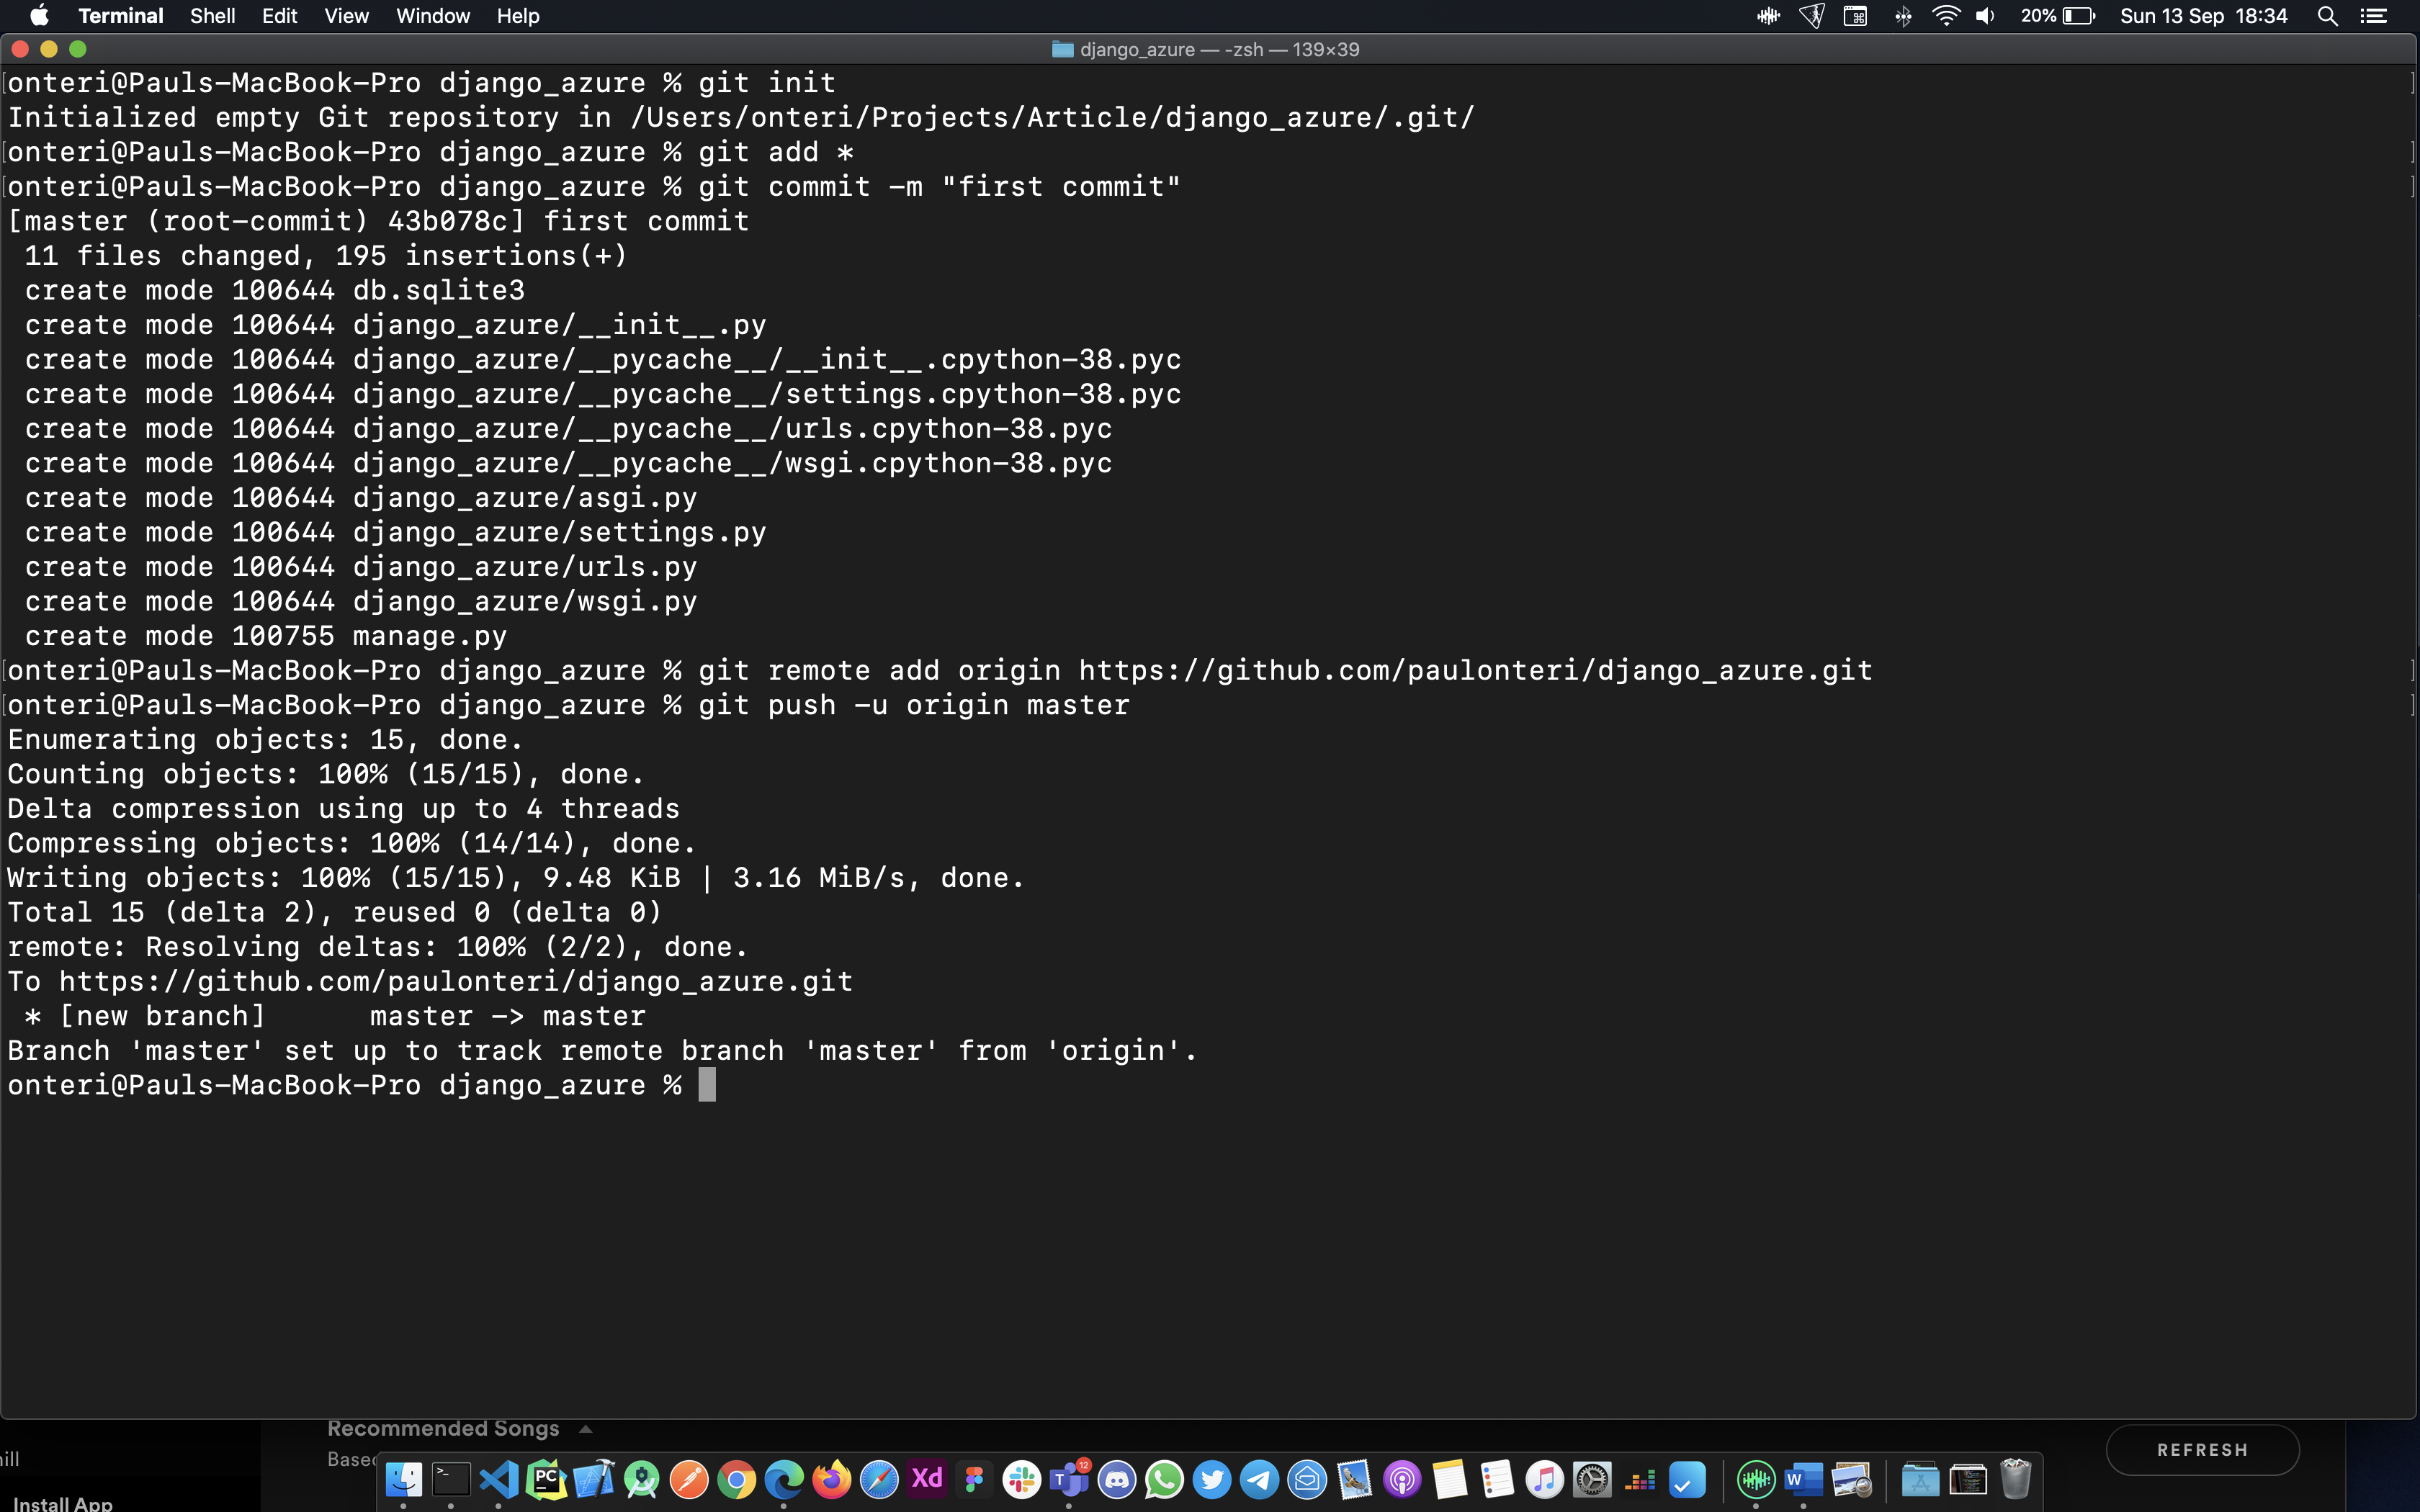Launch Adobe XD from the dock

coord(926,1479)
